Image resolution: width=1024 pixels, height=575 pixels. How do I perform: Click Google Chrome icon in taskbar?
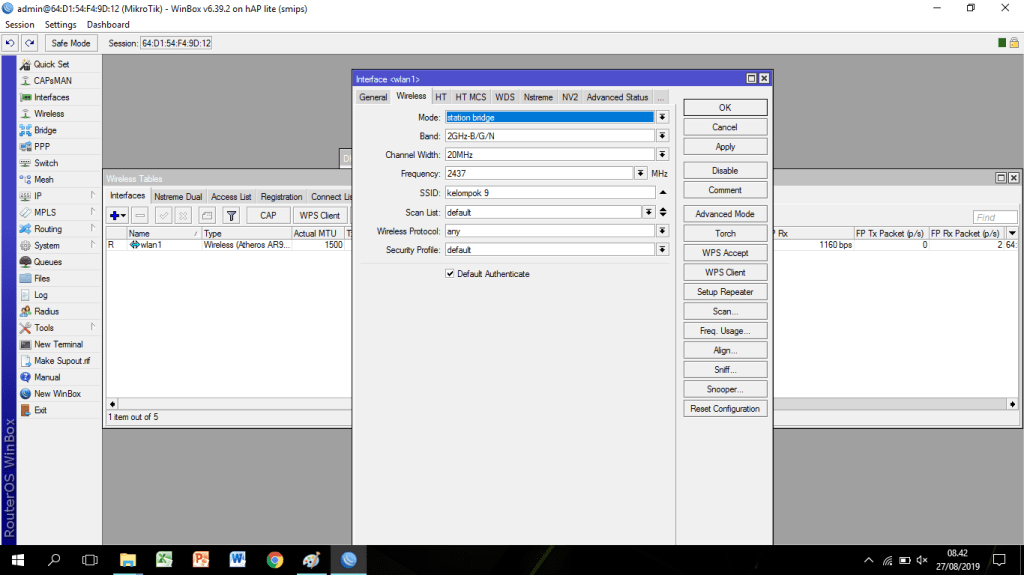(274, 560)
